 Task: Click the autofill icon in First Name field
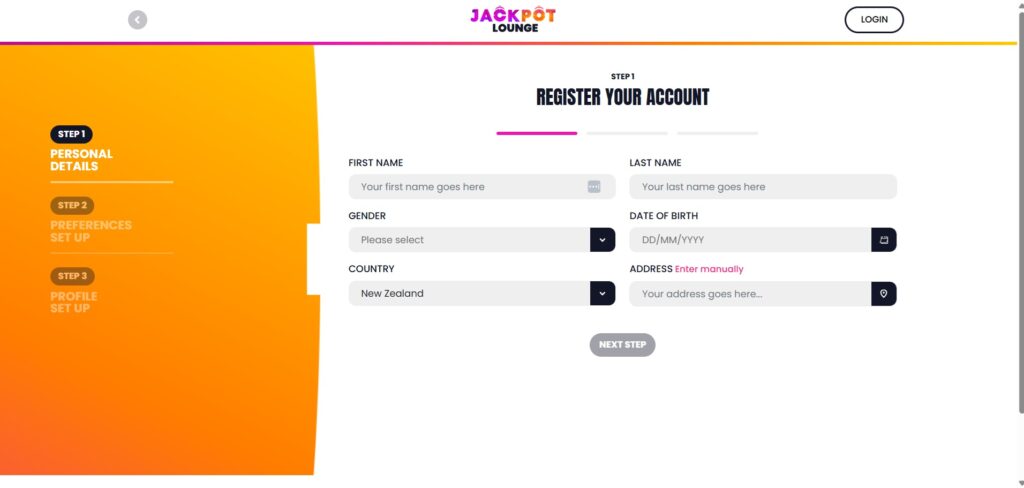[x=594, y=187]
